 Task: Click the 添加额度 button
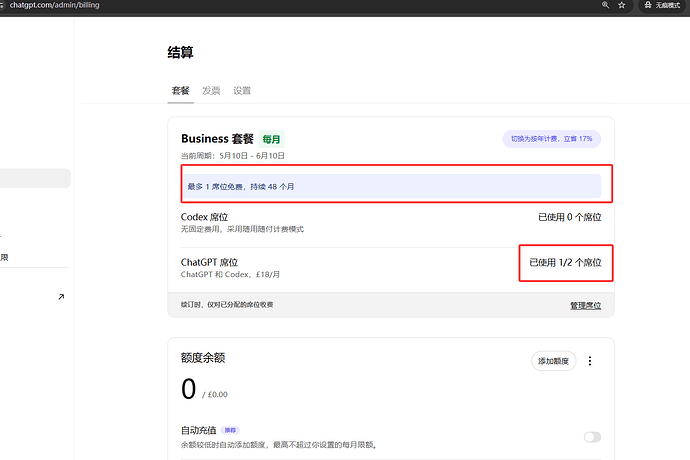[554, 361]
